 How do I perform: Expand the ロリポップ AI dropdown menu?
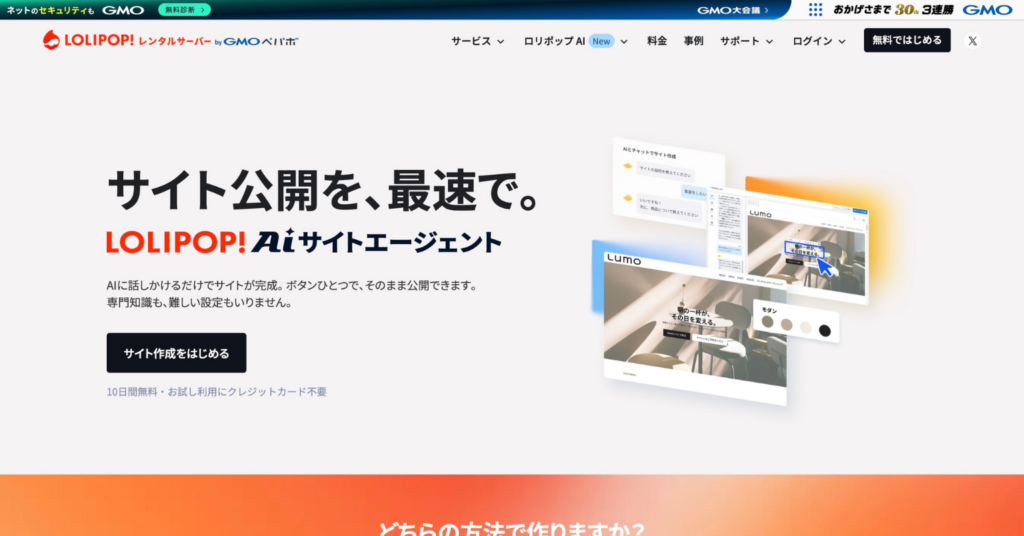575,41
